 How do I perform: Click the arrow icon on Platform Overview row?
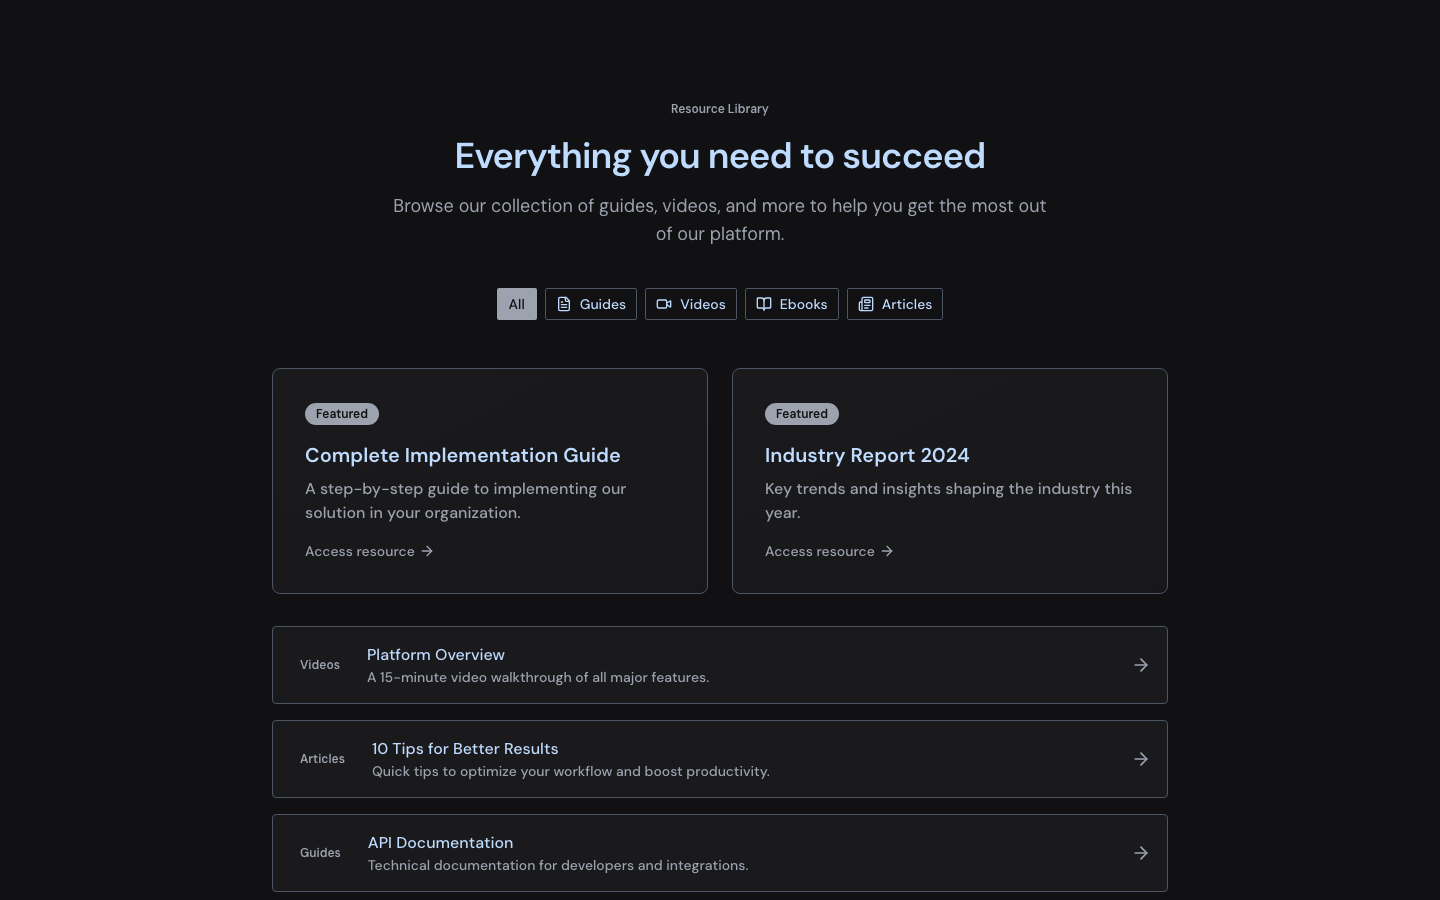pos(1141,665)
